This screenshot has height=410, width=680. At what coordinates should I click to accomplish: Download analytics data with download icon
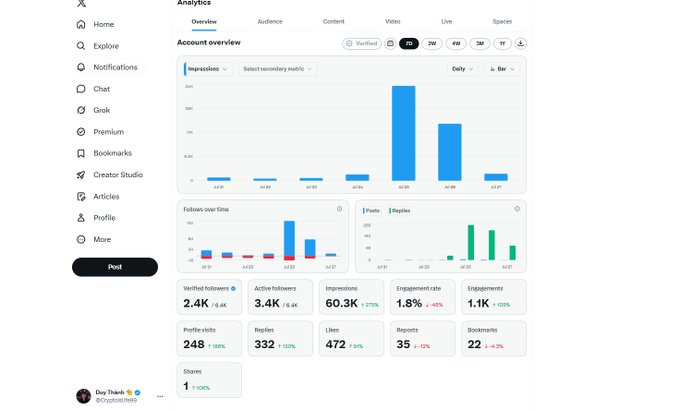(x=520, y=43)
